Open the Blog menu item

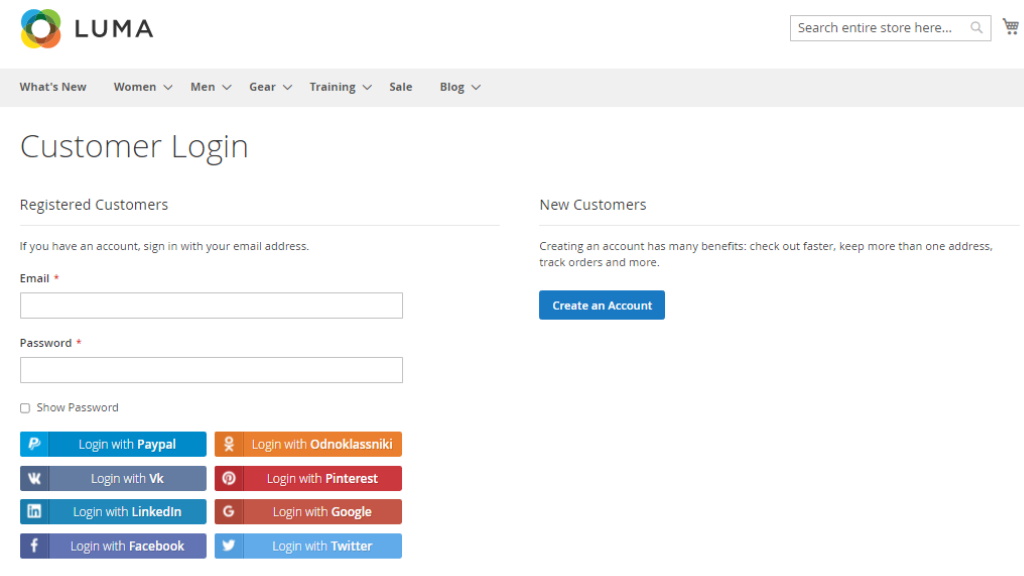pyautogui.click(x=452, y=87)
